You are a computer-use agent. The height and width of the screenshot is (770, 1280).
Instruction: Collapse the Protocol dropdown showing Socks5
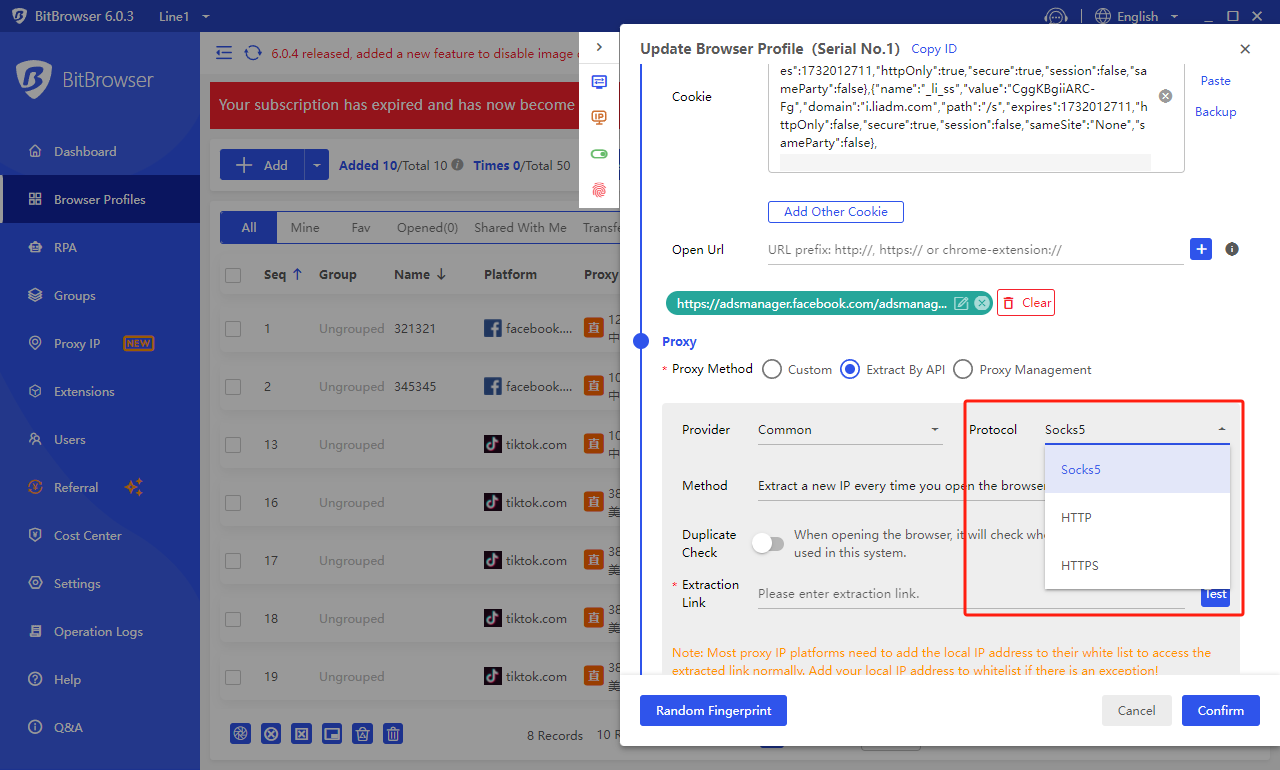[x=1136, y=429]
